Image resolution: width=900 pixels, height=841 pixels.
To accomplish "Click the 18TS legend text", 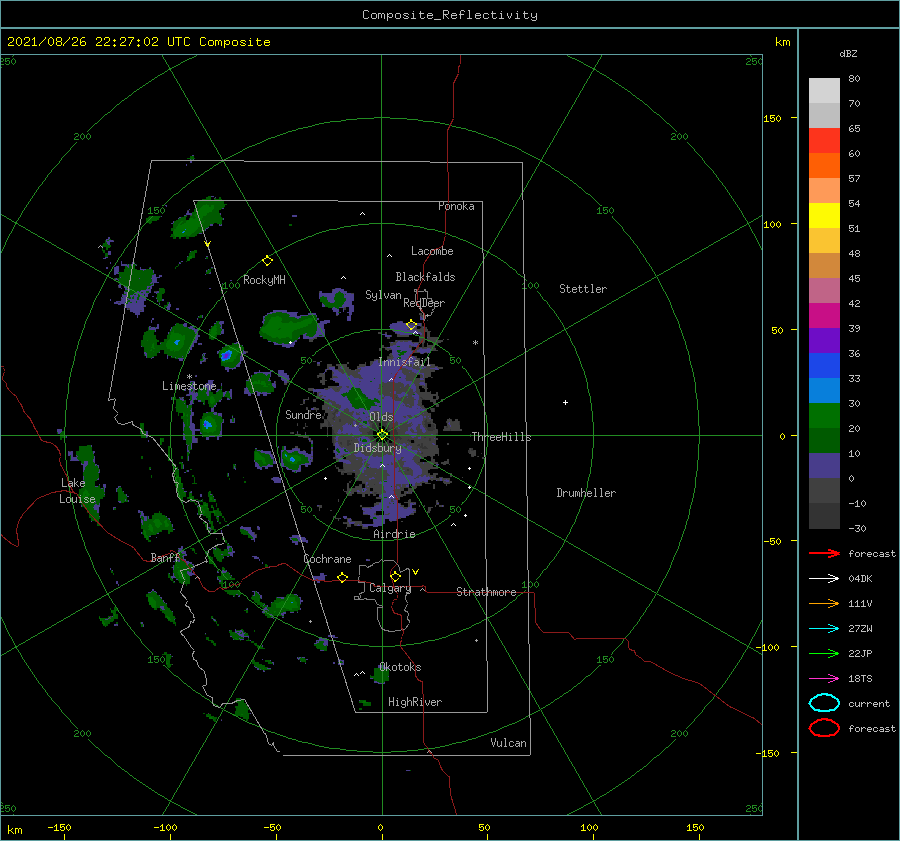I will click(860, 679).
